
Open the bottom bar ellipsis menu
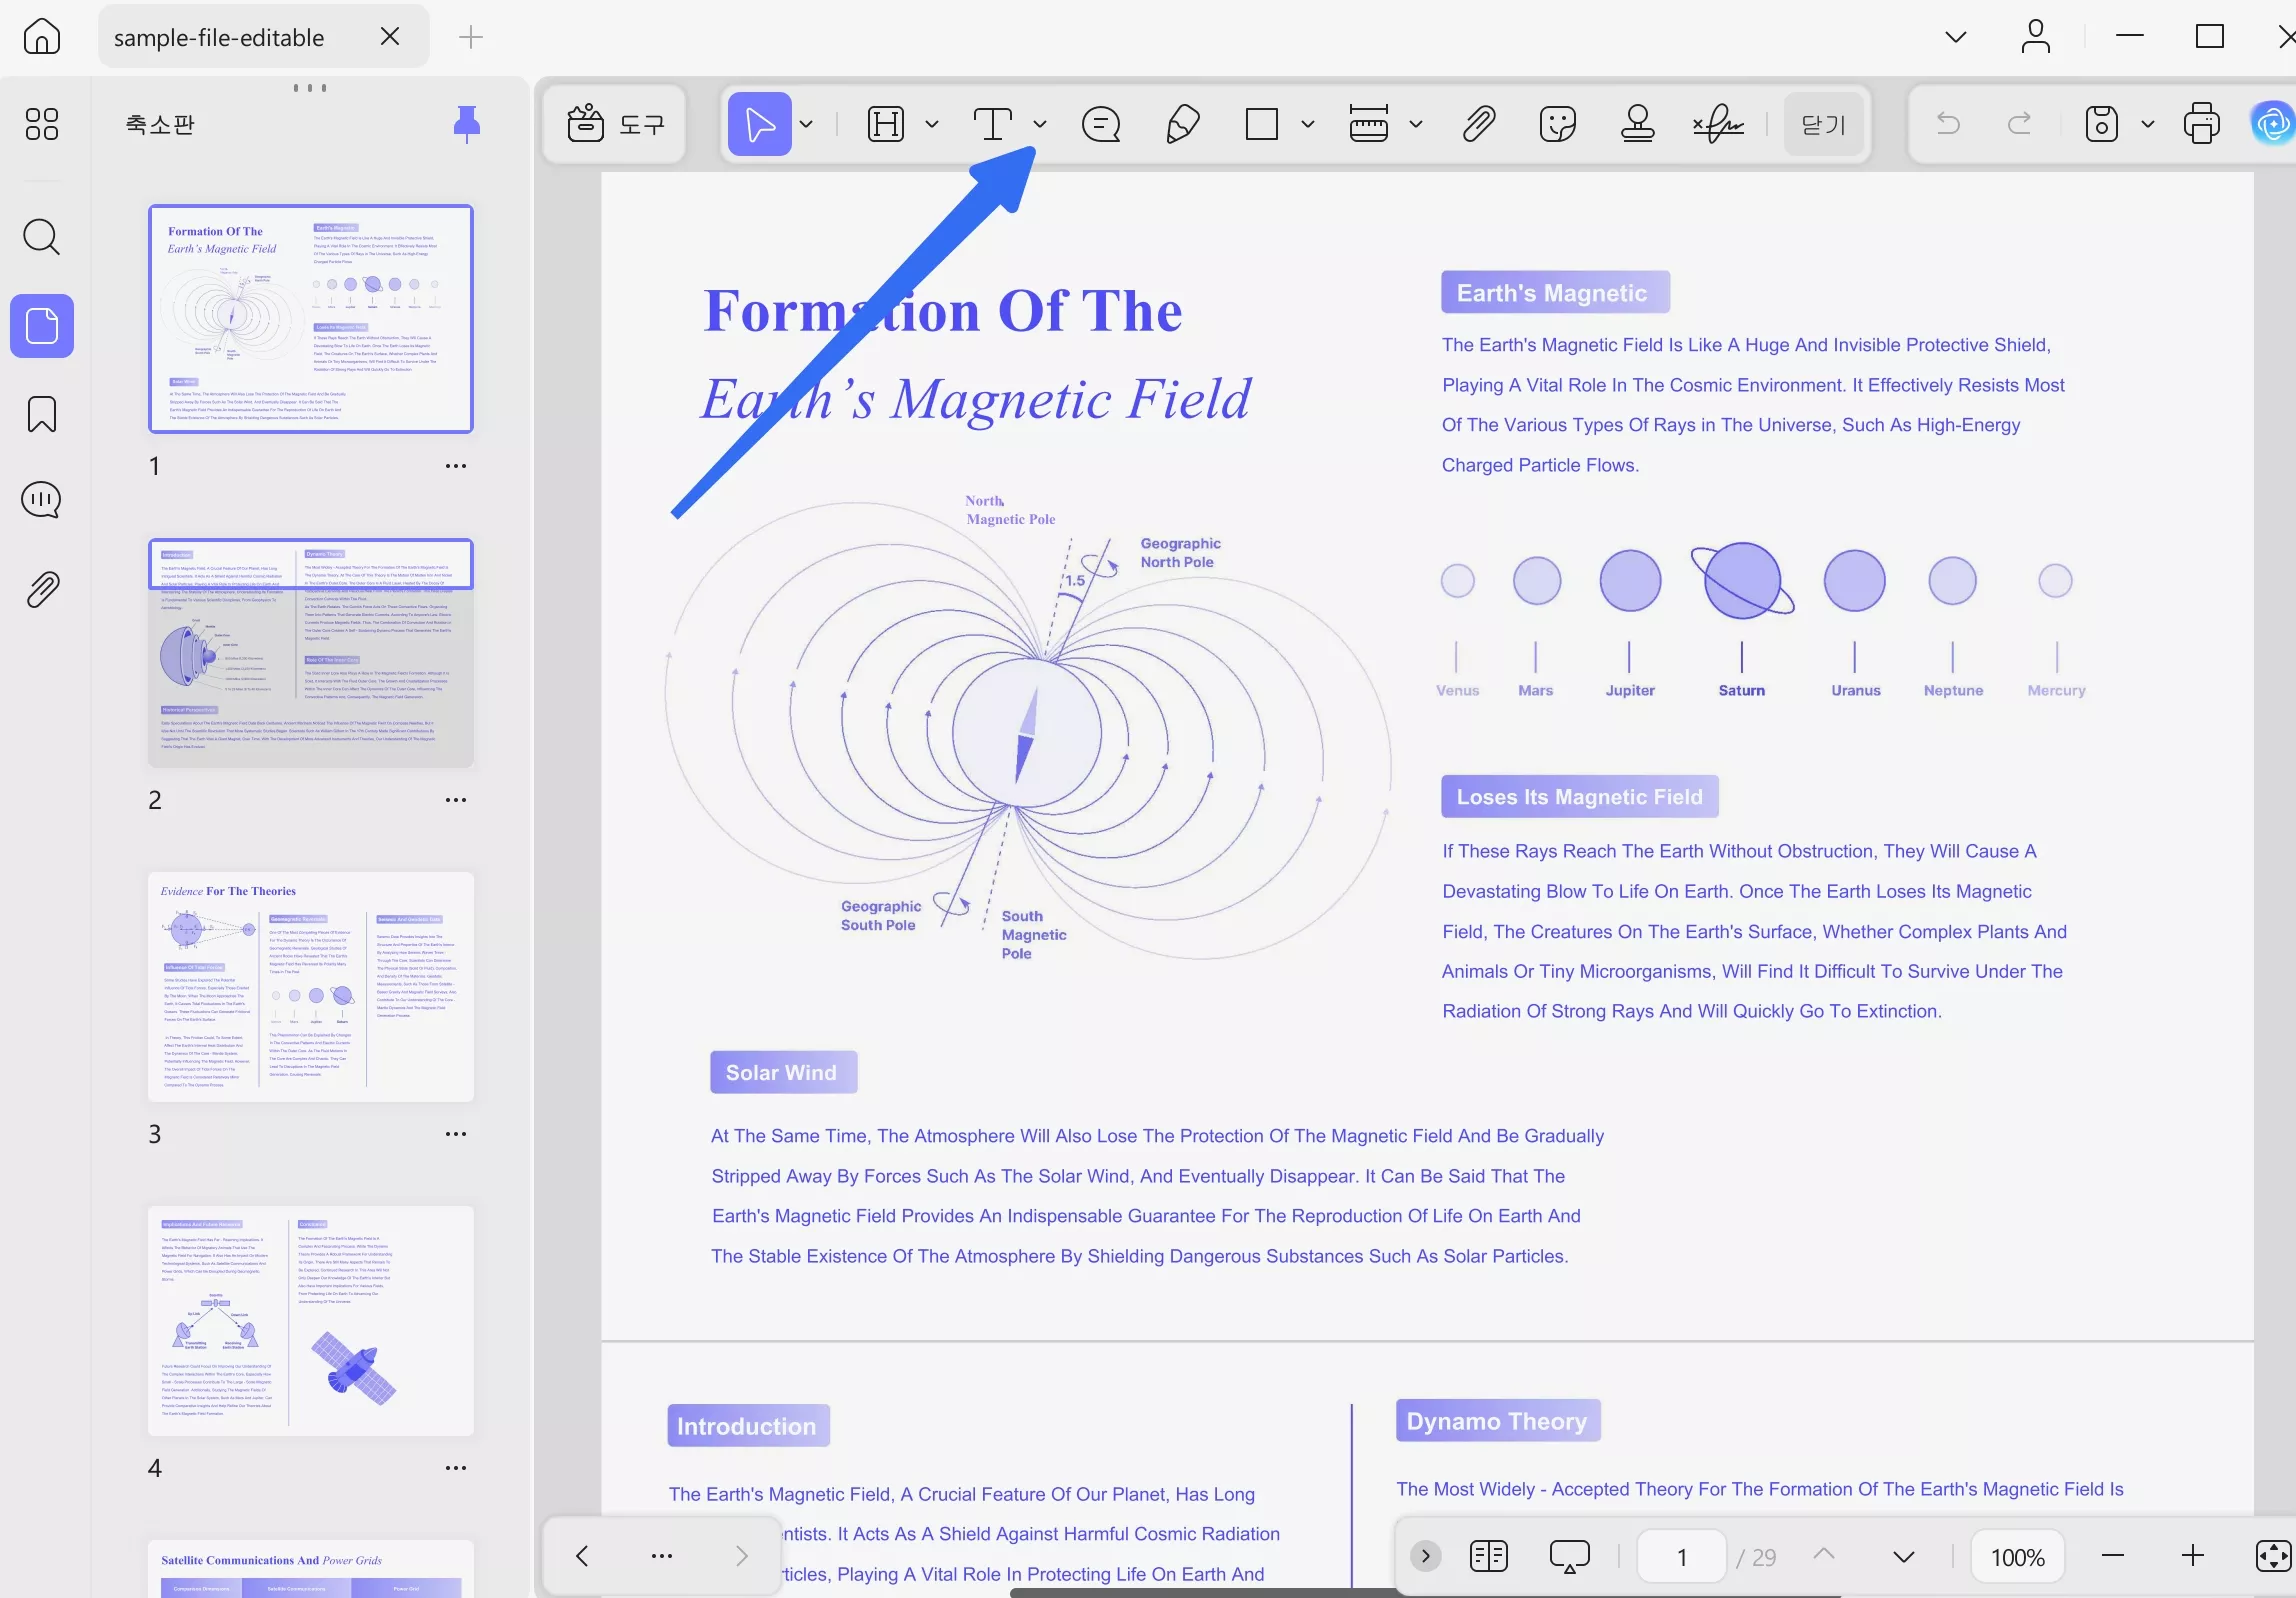click(661, 1556)
